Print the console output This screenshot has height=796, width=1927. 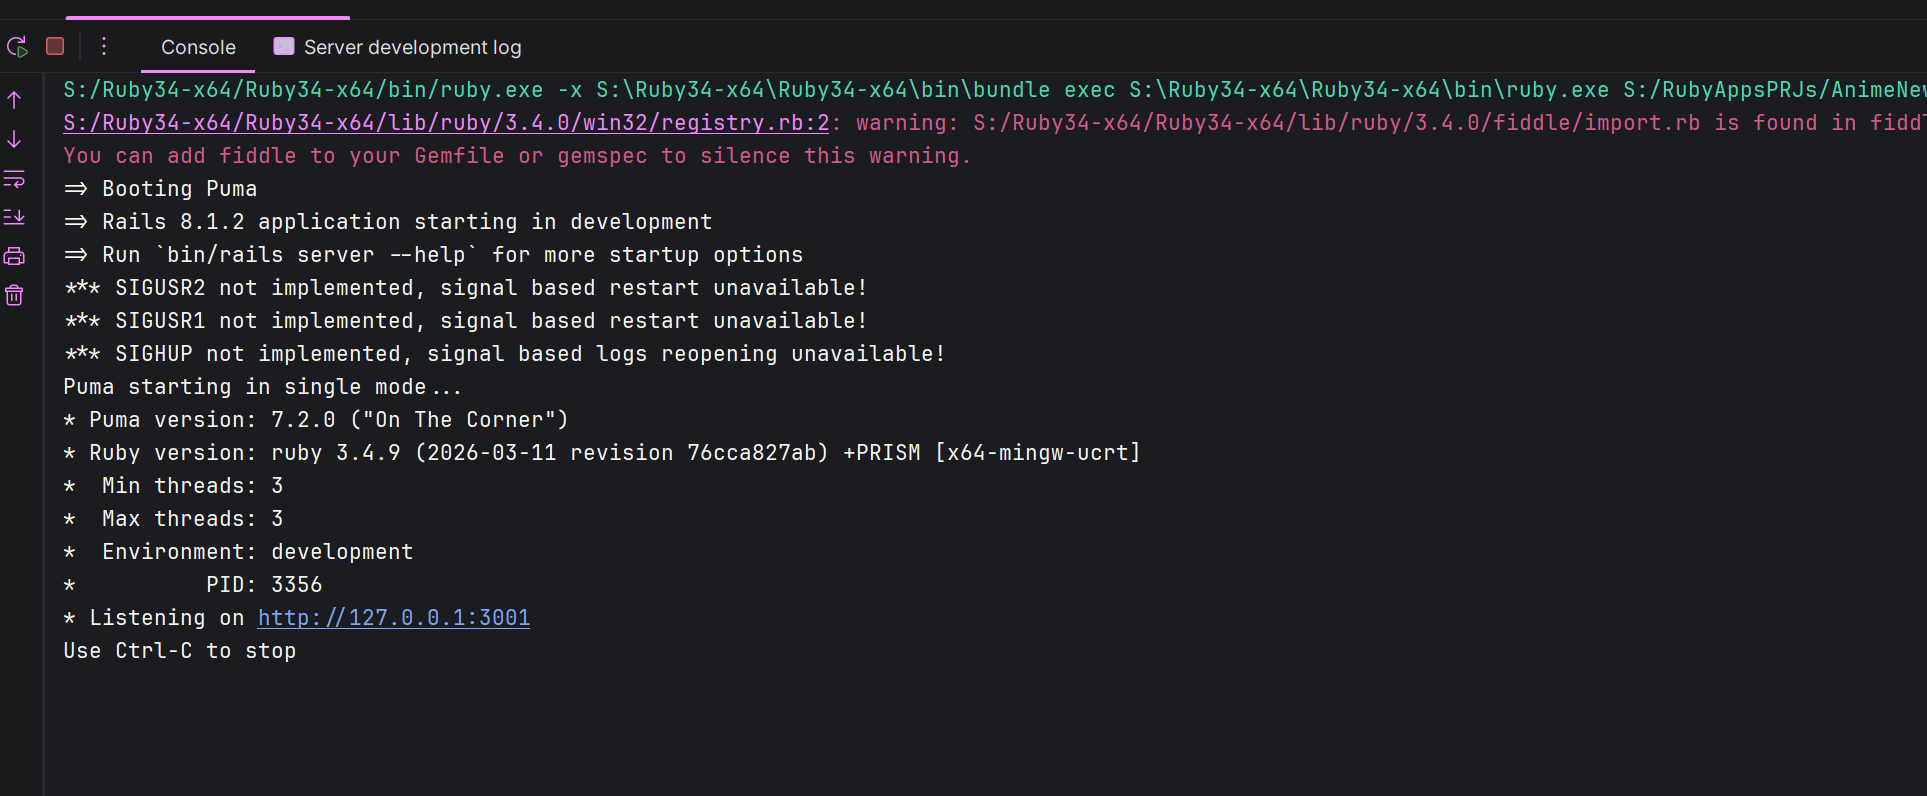point(14,257)
